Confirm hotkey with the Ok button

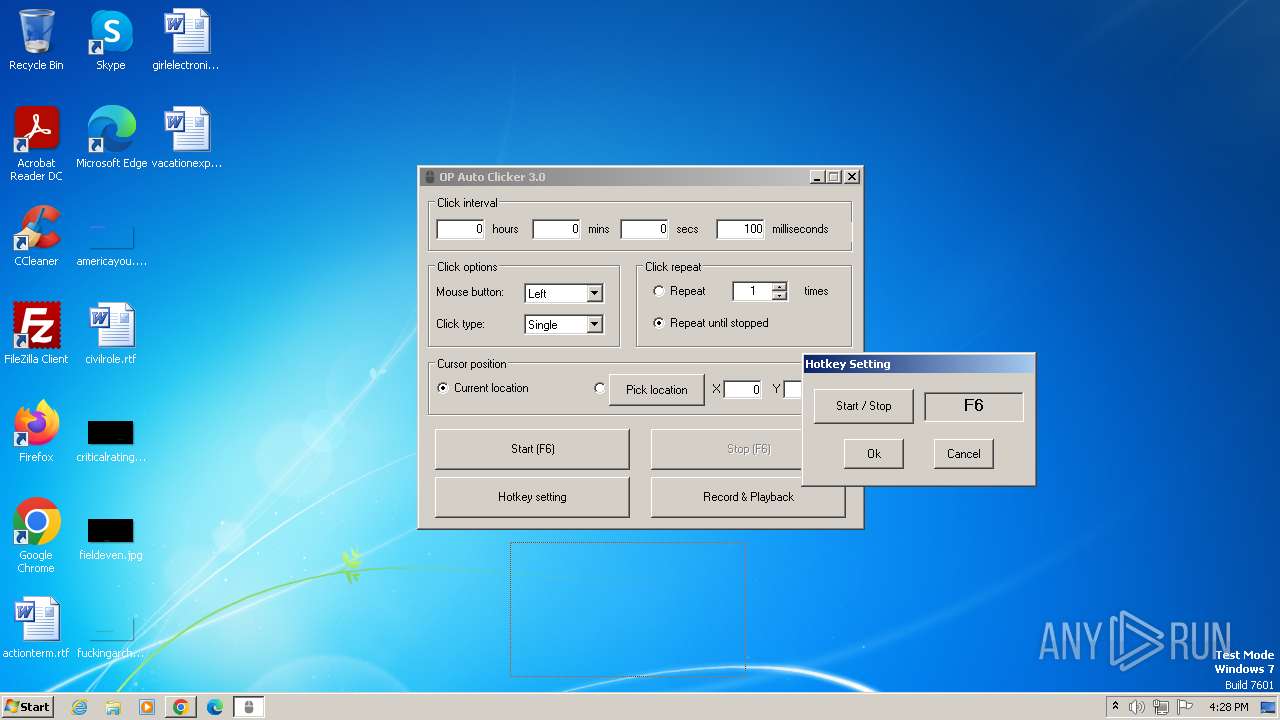(x=874, y=454)
